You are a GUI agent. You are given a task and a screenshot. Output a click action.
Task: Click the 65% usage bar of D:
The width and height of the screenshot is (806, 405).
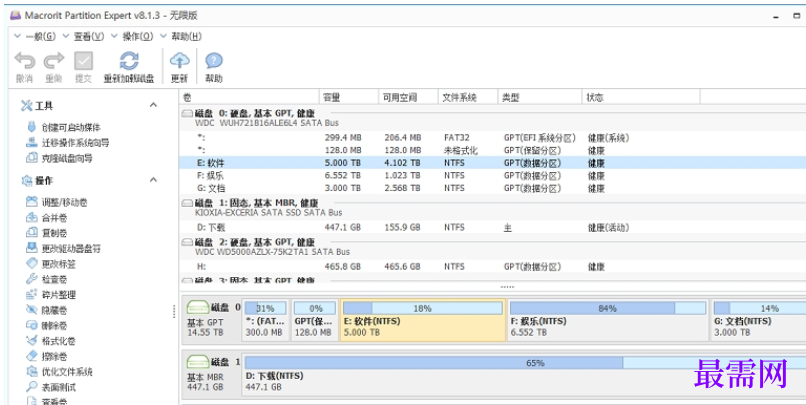[525, 363]
